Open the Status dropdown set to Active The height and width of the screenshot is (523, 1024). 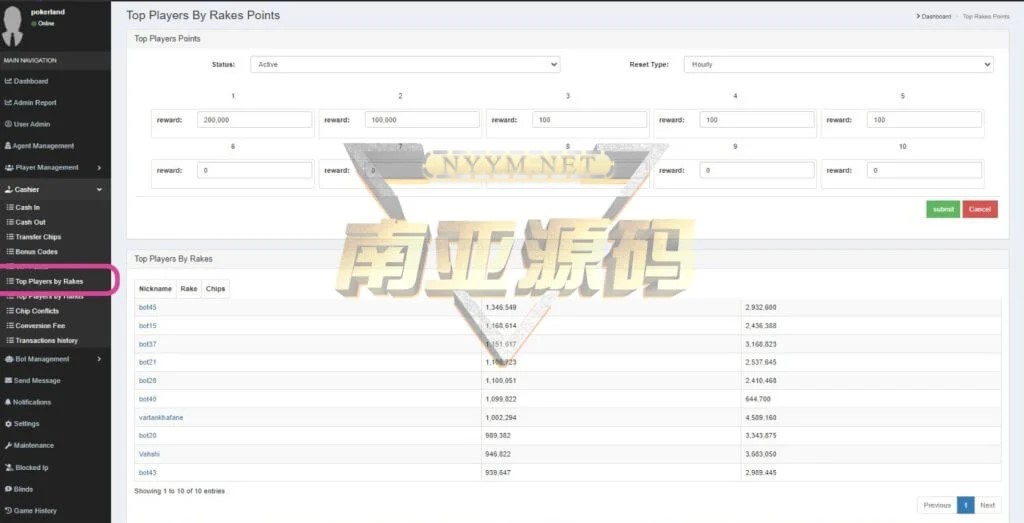pyautogui.click(x=404, y=64)
